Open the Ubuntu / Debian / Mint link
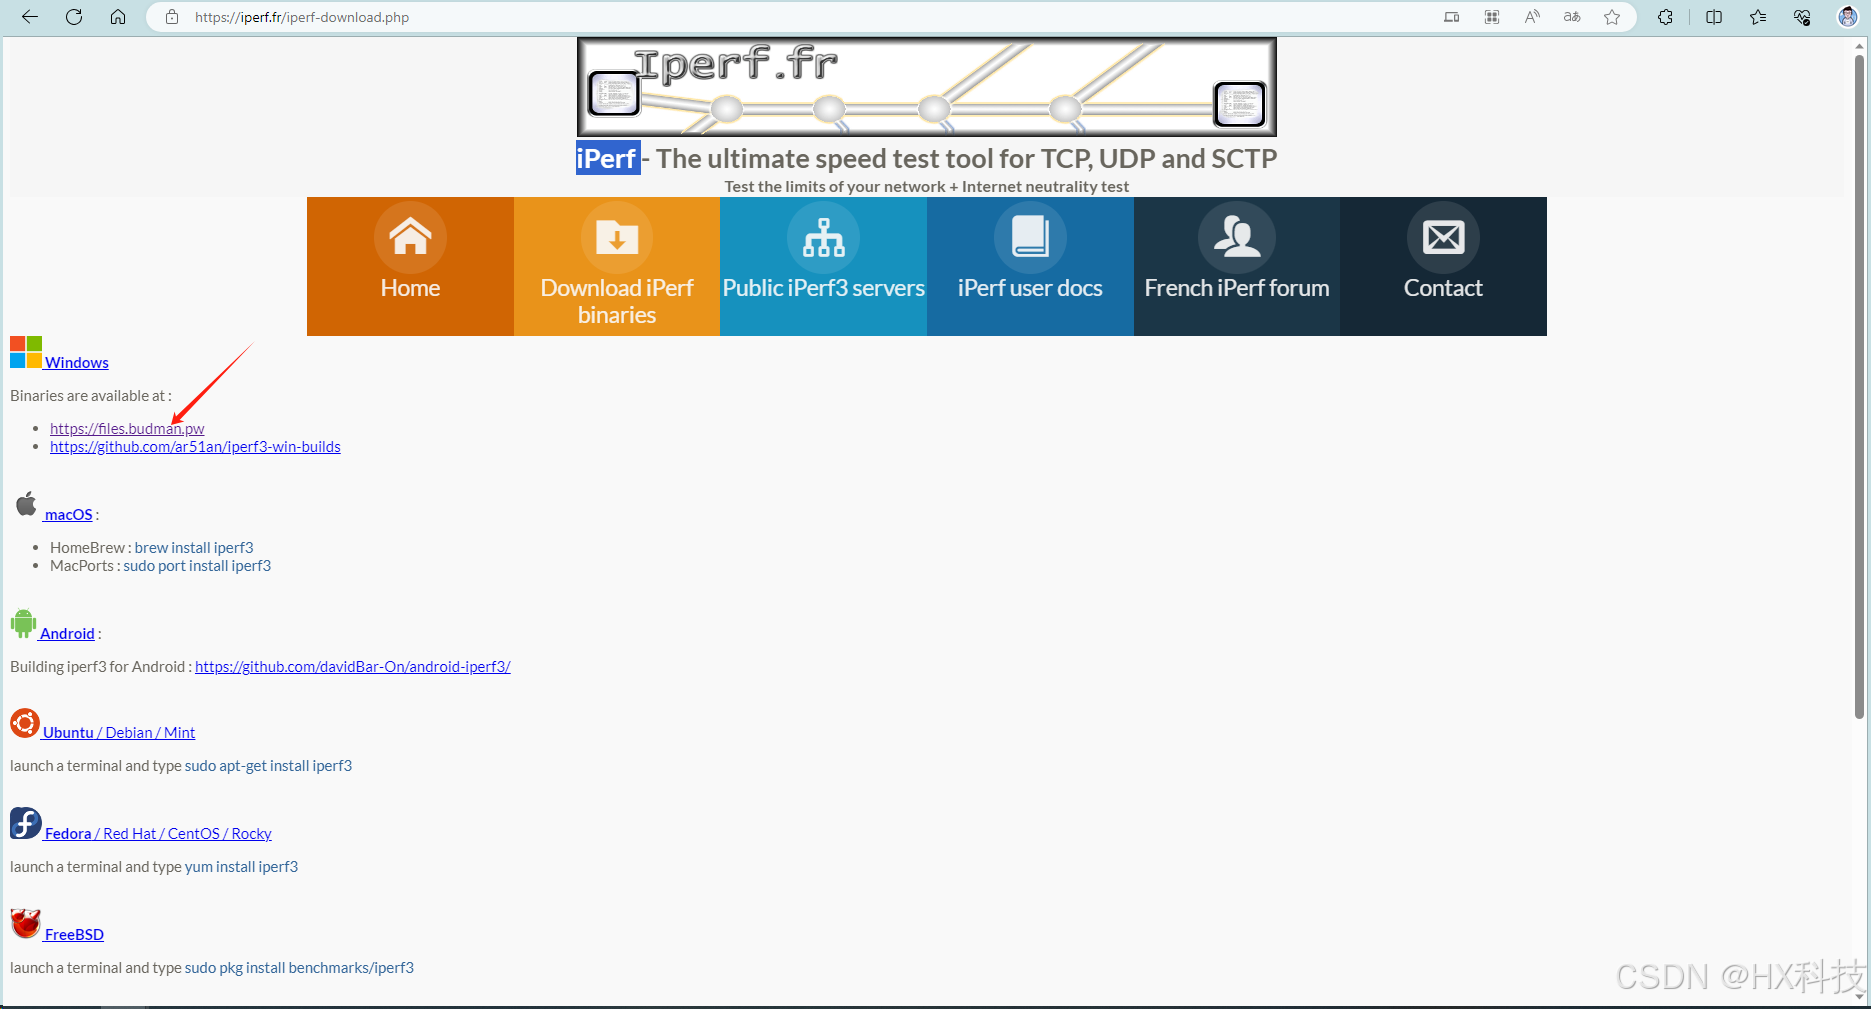Viewport: 1871px width, 1009px height. coord(119,732)
